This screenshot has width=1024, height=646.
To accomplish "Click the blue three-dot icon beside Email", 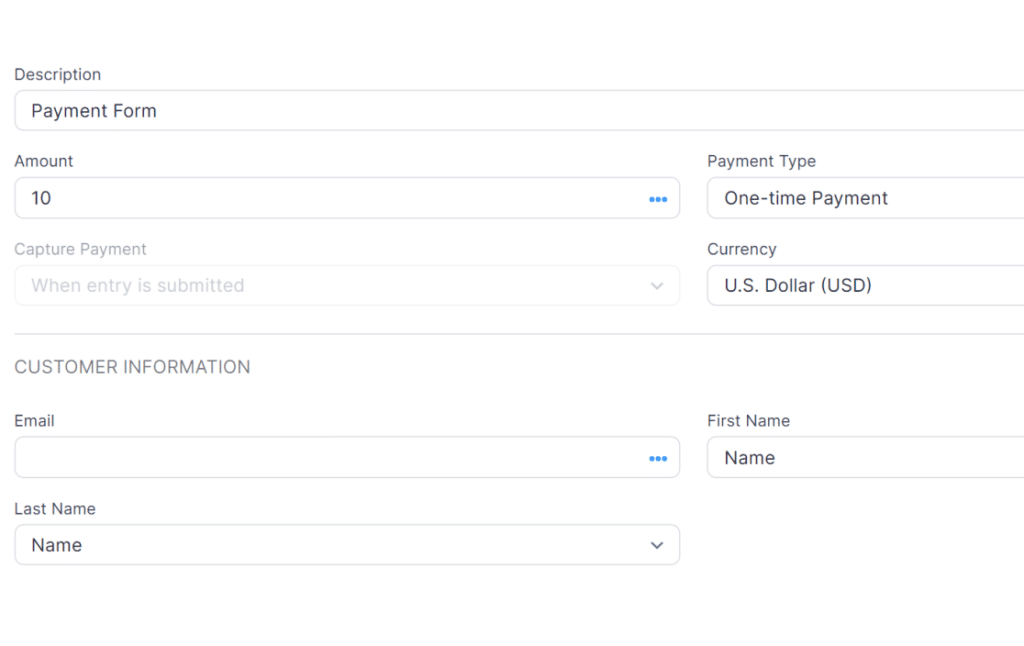I will pyautogui.click(x=658, y=457).
